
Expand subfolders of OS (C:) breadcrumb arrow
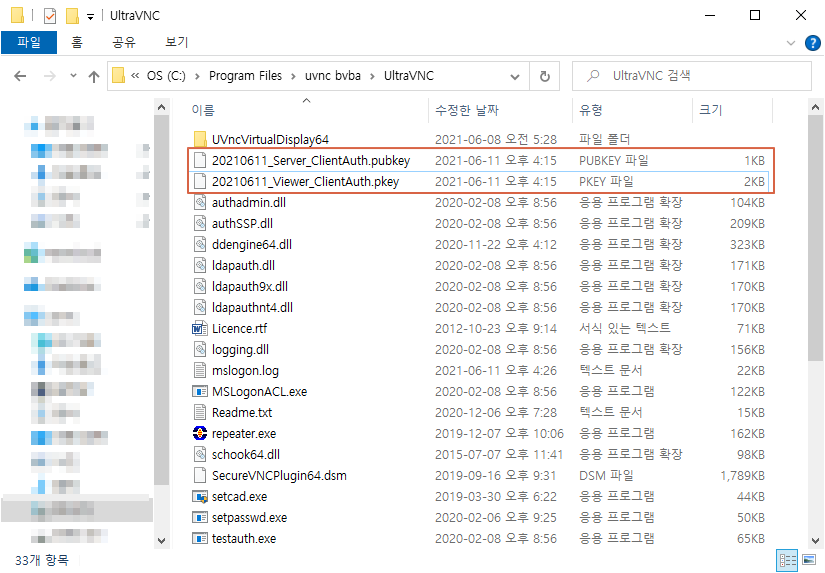pyautogui.click(x=197, y=76)
